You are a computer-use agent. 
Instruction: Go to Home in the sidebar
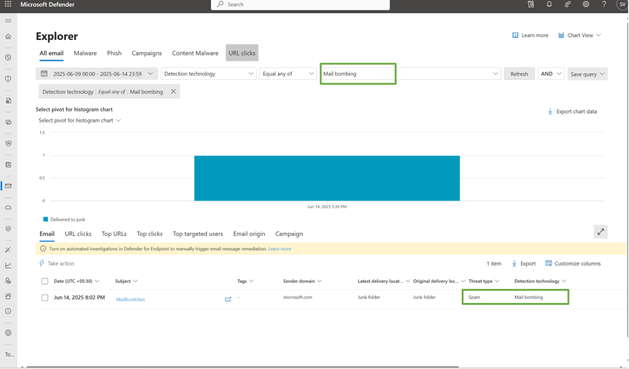(x=8, y=36)
